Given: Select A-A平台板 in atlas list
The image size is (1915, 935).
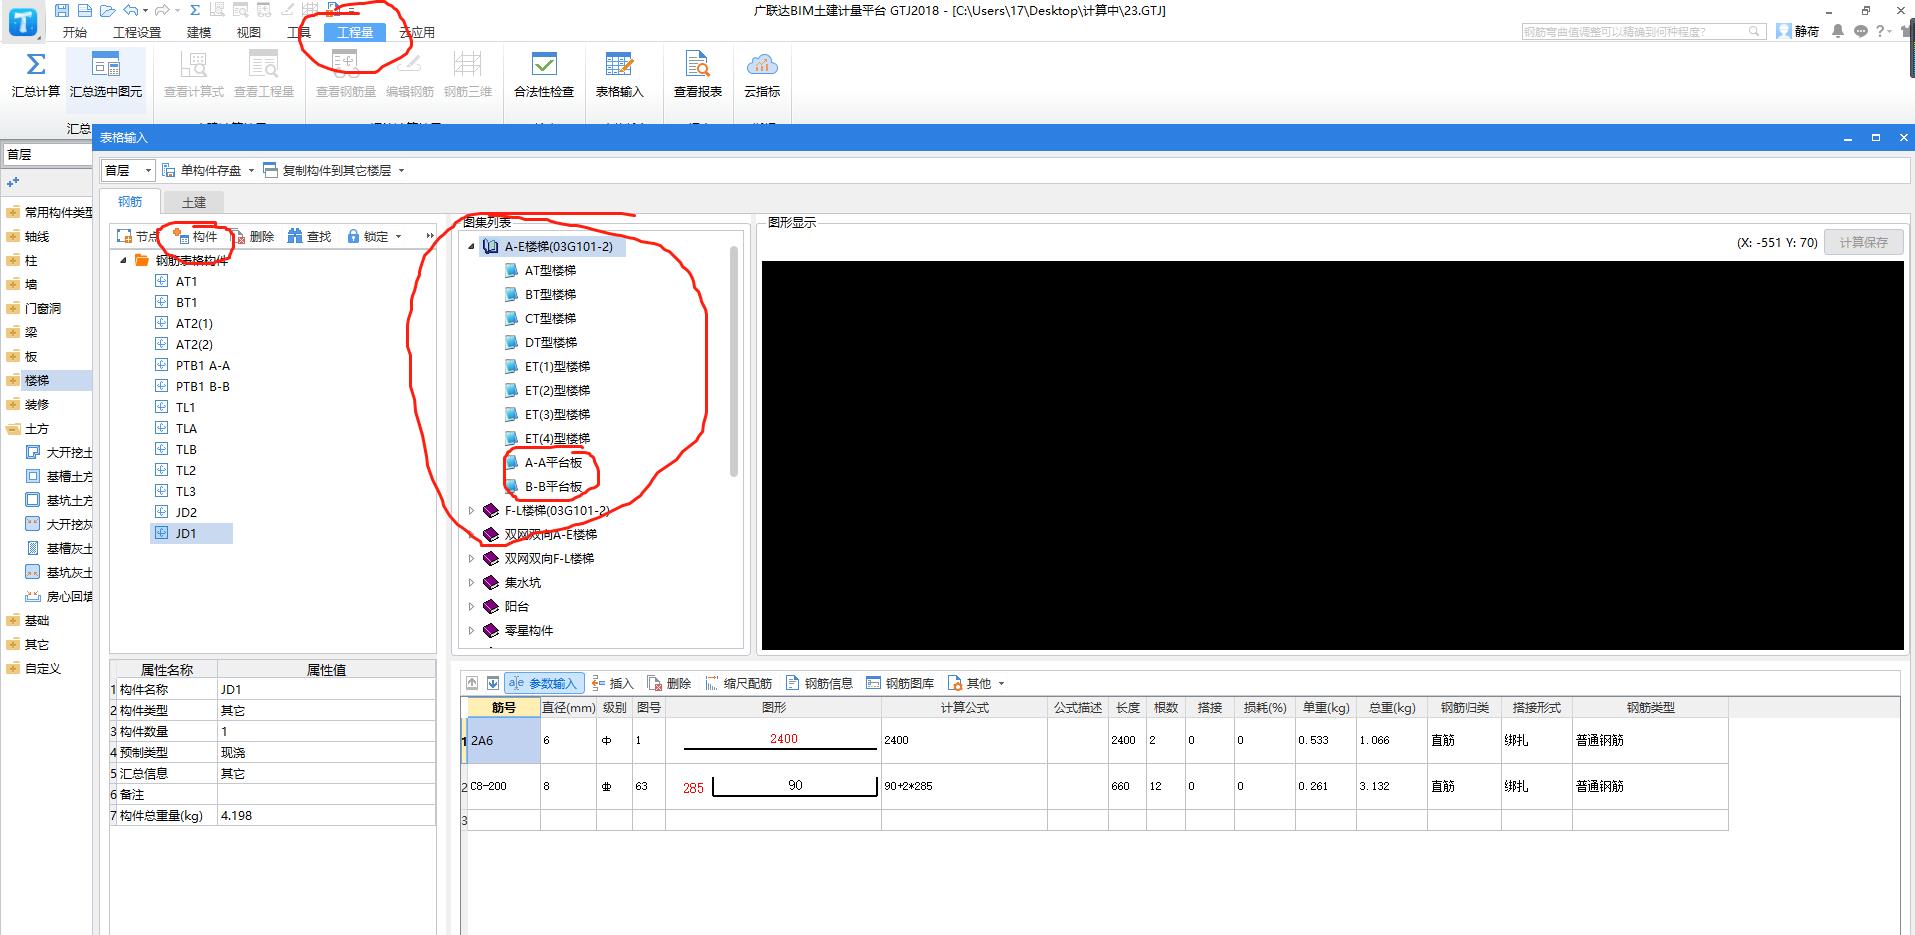Looking at the screenshot, I should point(553,462).
